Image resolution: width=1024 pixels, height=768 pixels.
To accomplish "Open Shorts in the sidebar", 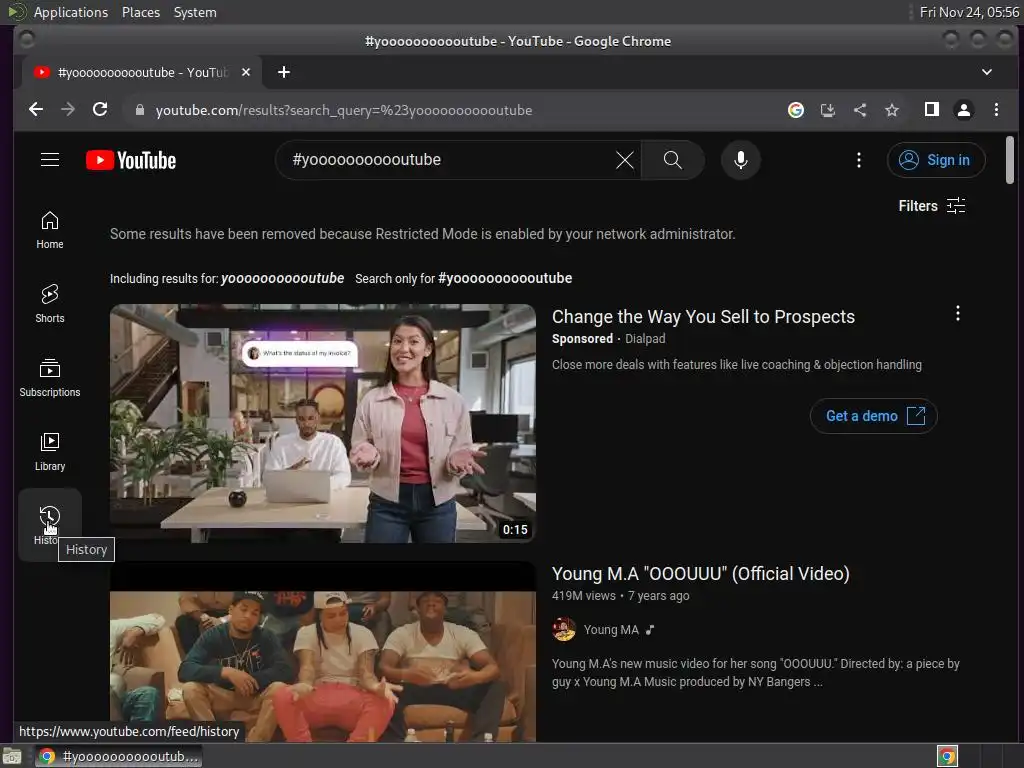I will (50, 304).
